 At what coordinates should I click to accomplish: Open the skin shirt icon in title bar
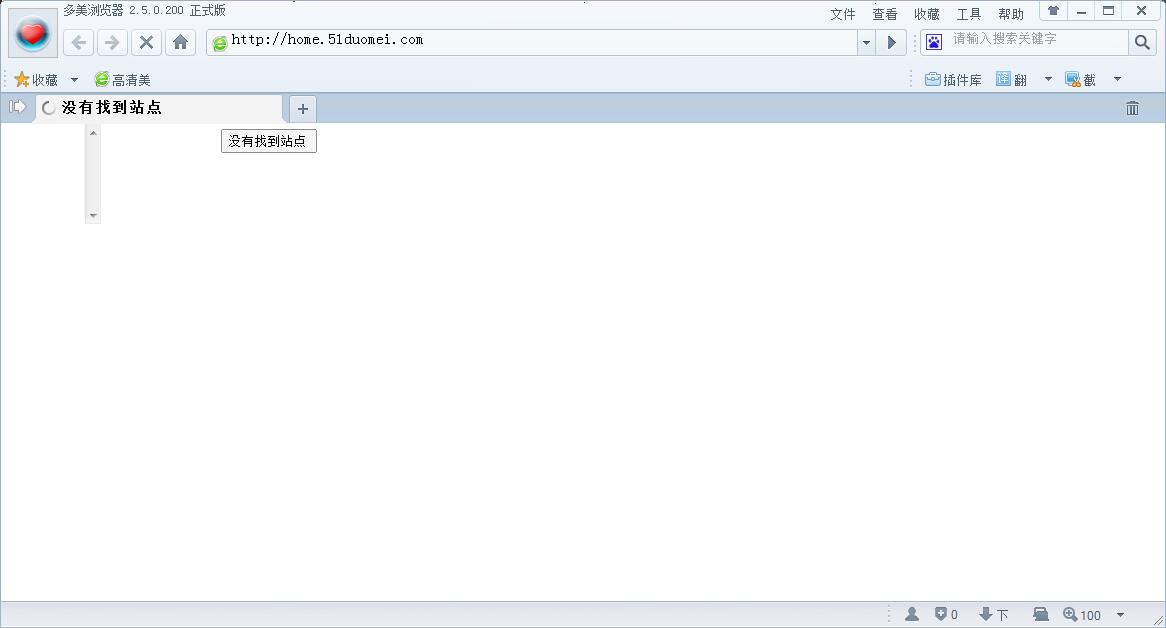(x=1053, y=10)
